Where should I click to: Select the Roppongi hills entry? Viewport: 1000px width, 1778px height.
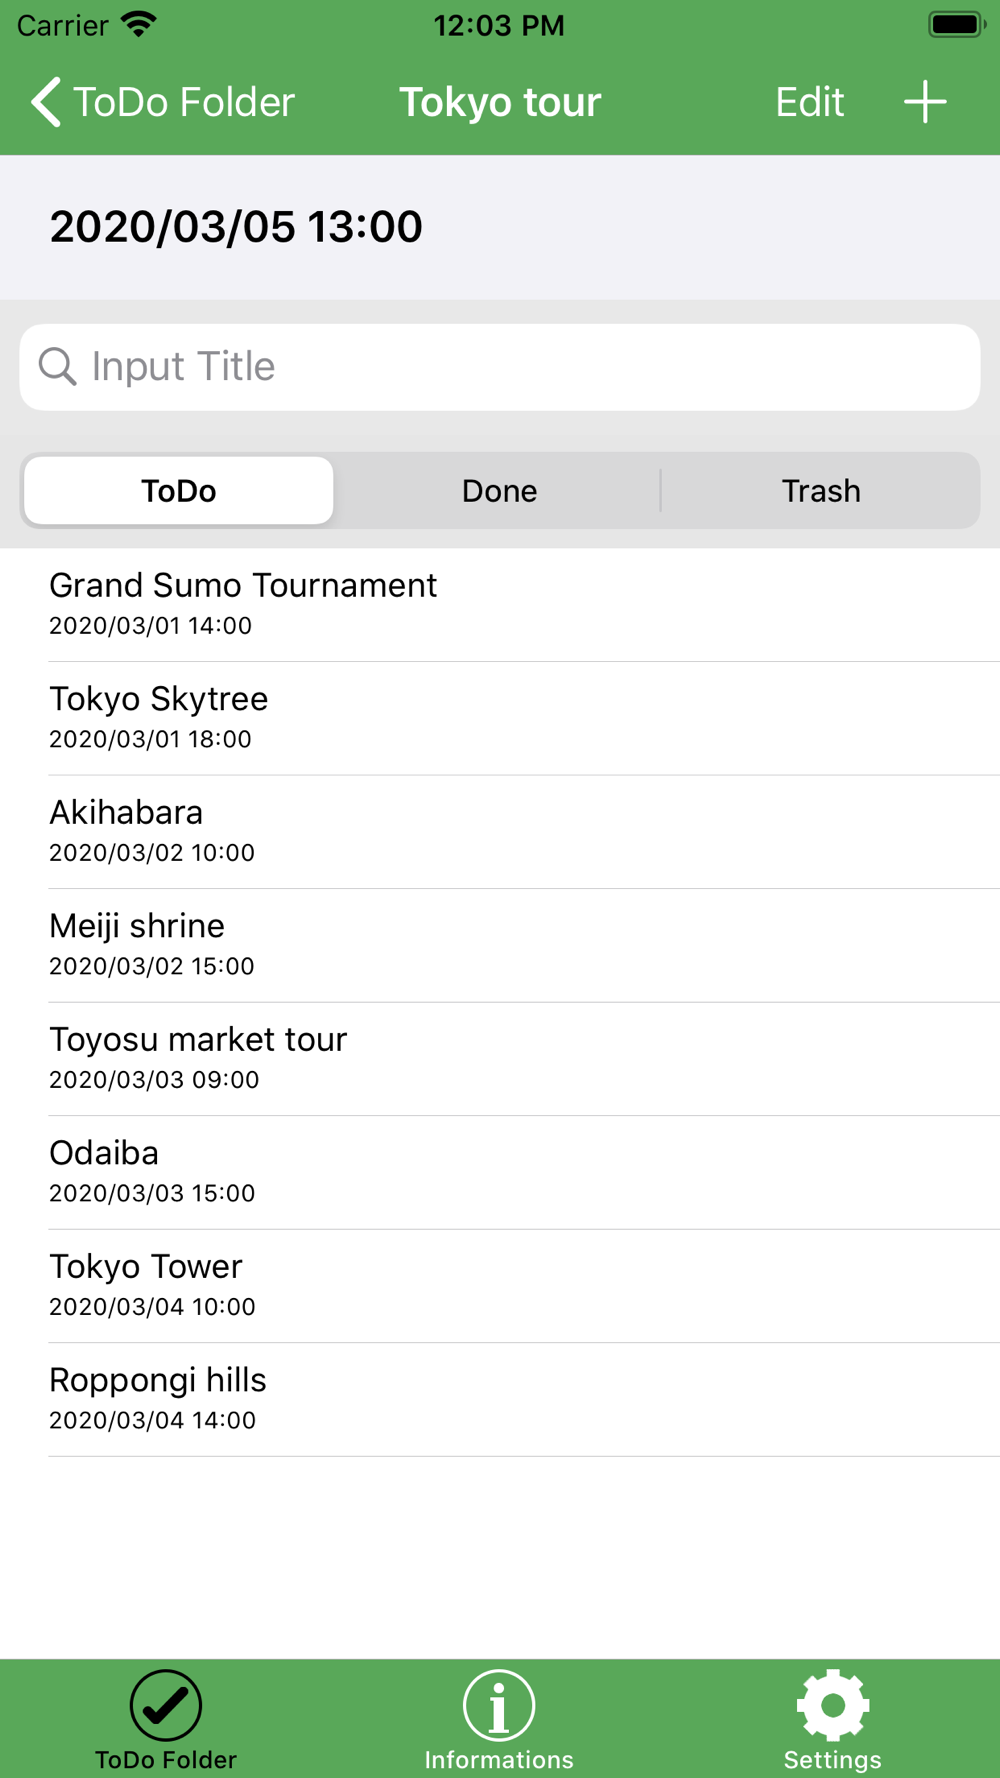click(500, 1400)
